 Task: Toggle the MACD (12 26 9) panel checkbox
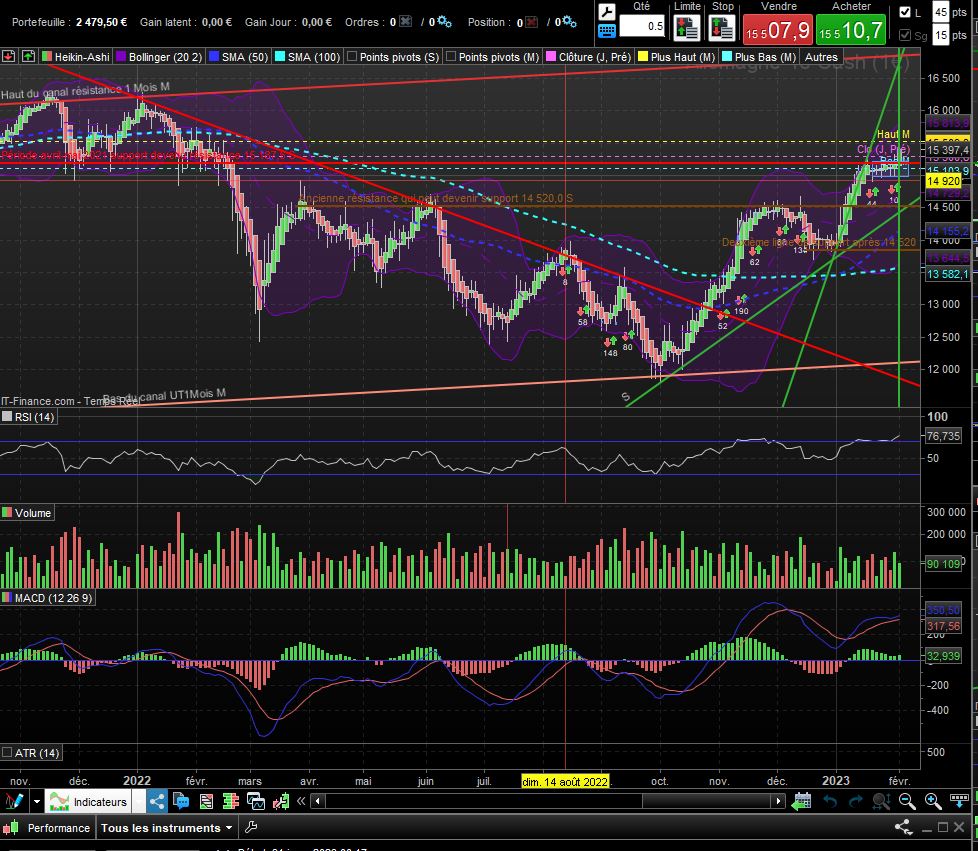tap(7, 598)
